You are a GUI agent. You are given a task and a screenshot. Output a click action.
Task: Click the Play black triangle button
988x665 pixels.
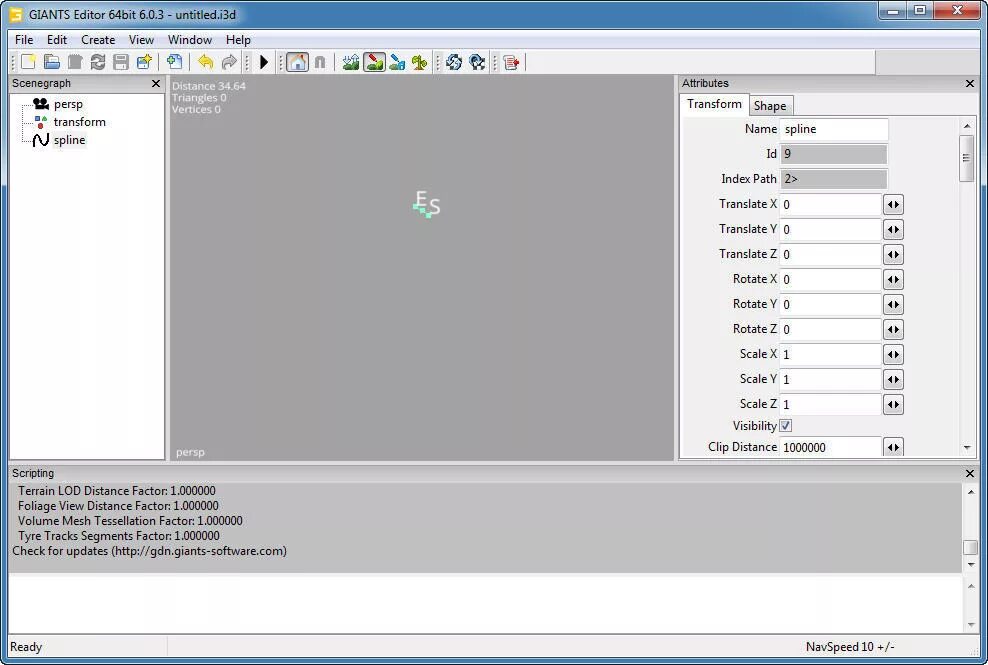coord(264,62)
